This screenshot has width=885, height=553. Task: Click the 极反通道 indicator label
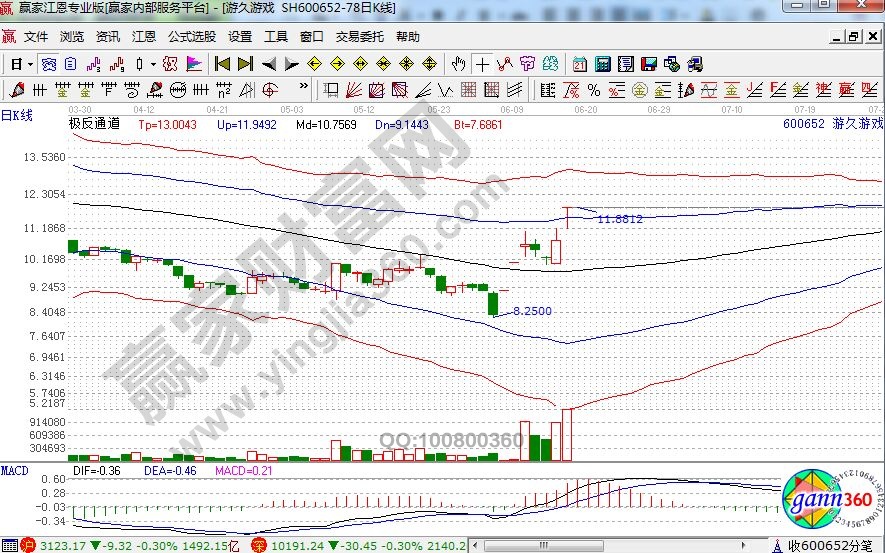click(94, 124)
